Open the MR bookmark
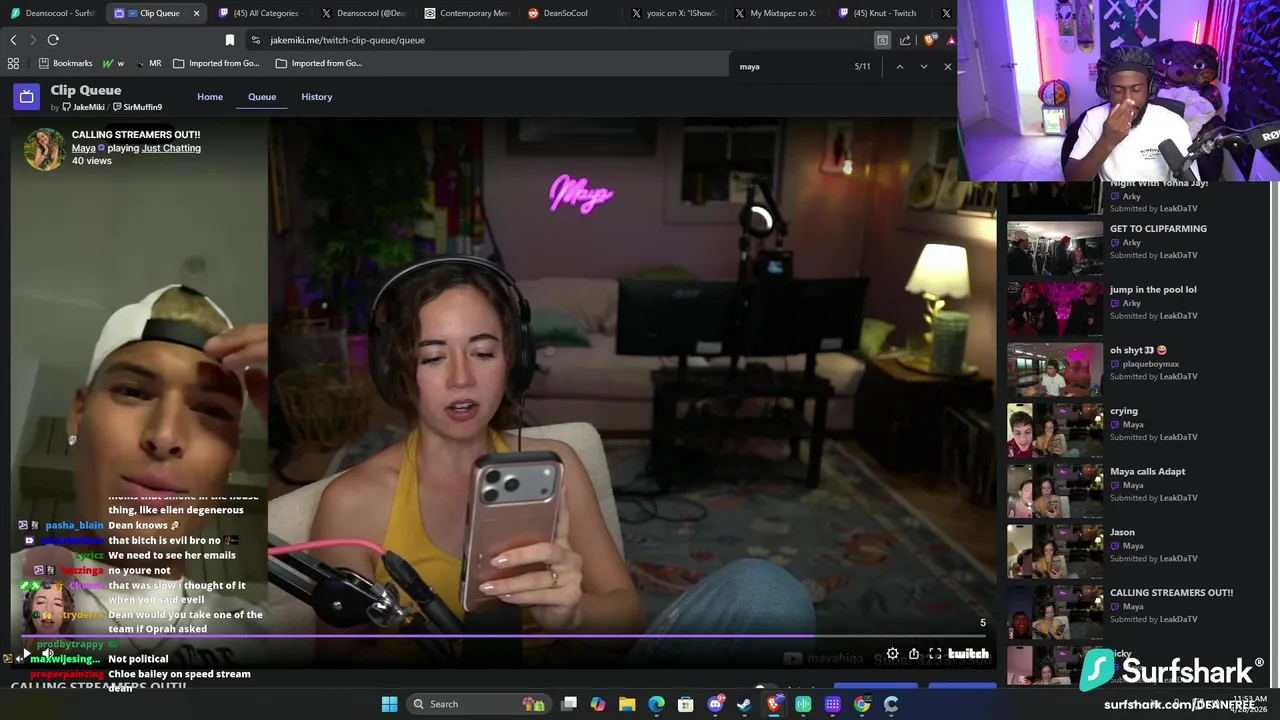Screen dimensions: 1280x720 point(148,63)
